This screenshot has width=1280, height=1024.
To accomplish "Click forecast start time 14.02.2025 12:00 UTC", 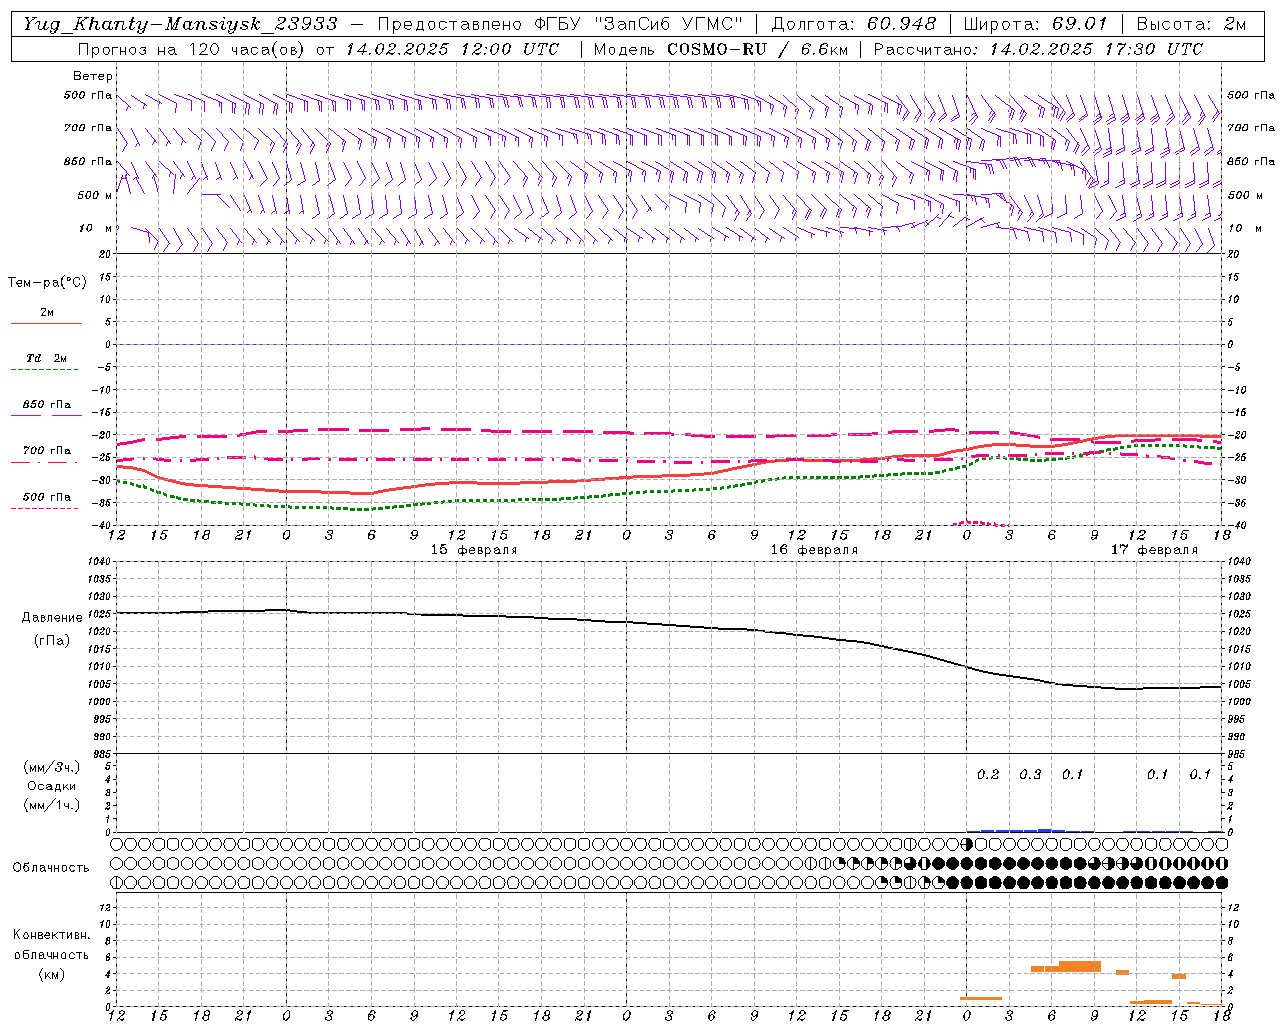I will pos(452,49).
